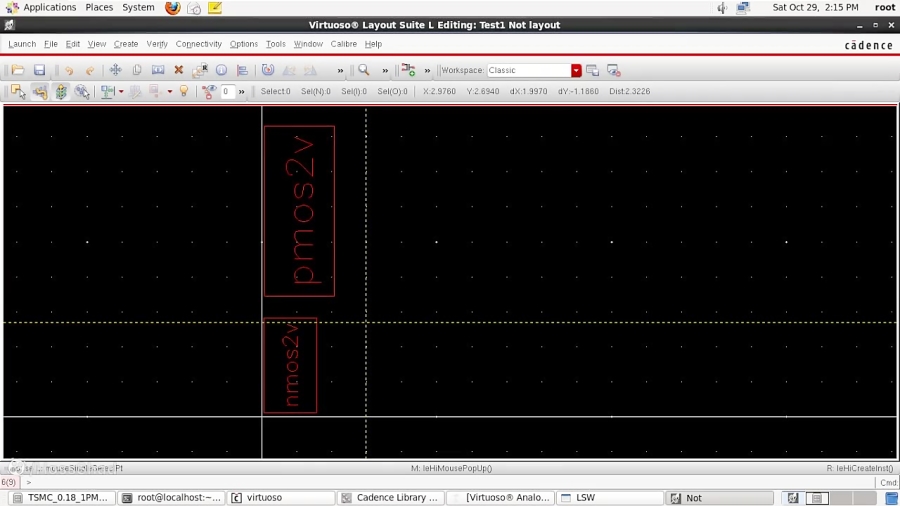This screenshot has width=900, height=506.
Task: Open the Applications menu in top panel
Action: pos(49,7)
